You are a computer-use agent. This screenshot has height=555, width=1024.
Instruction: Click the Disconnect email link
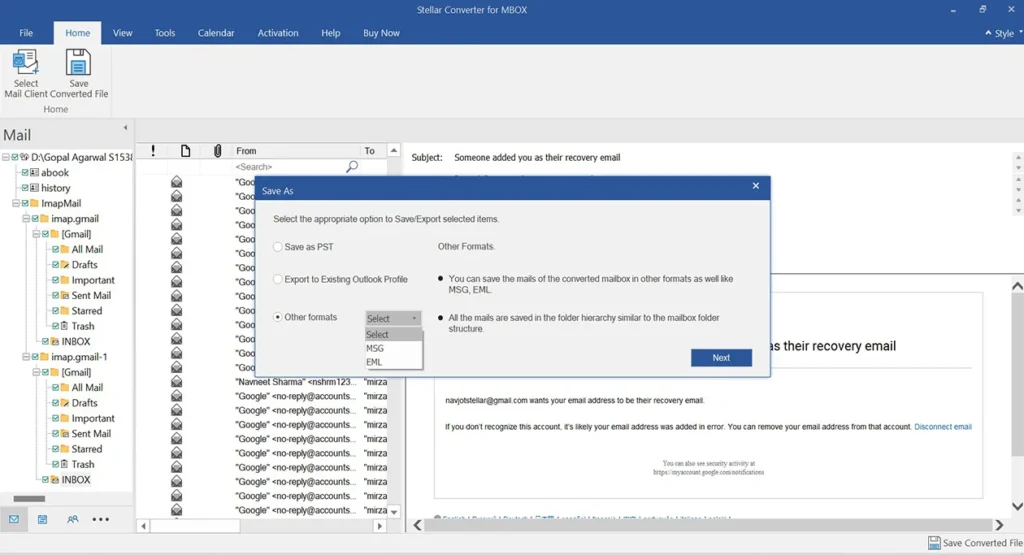coord(942,426)
